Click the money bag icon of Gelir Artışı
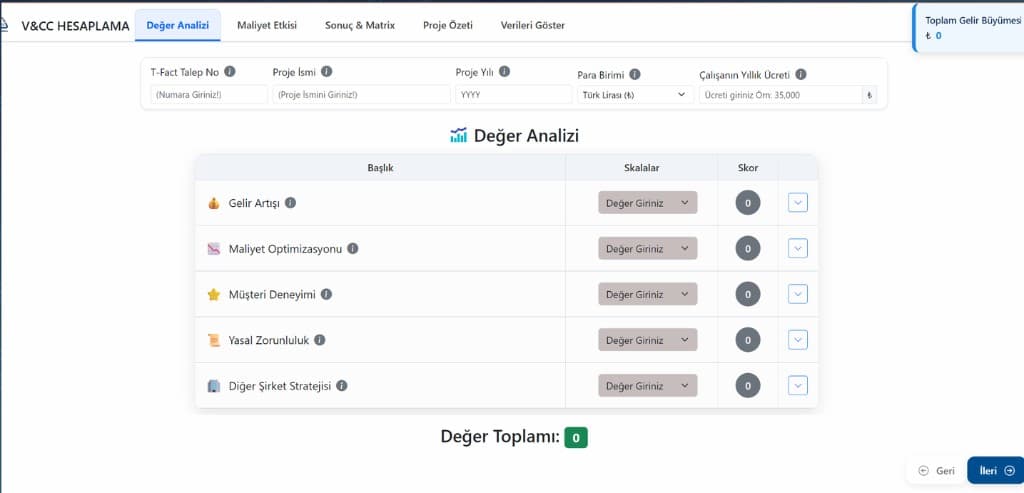1024x493 pixels. coord(214,203)
